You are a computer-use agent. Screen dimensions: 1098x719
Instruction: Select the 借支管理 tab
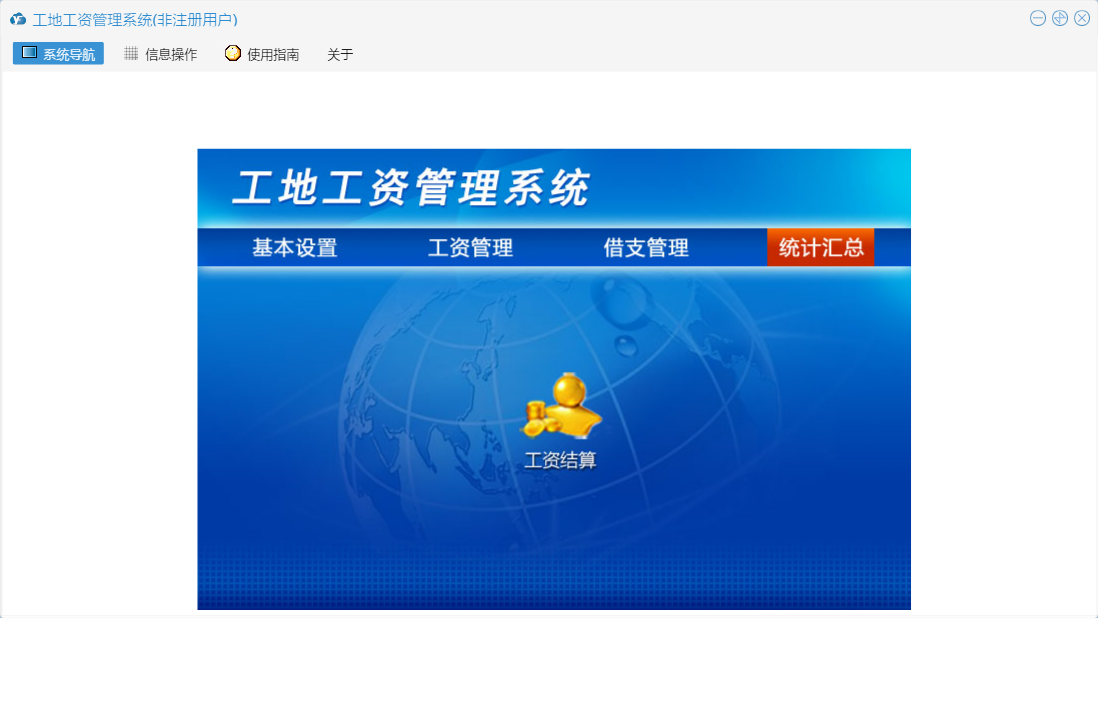(x=646, y=248)
